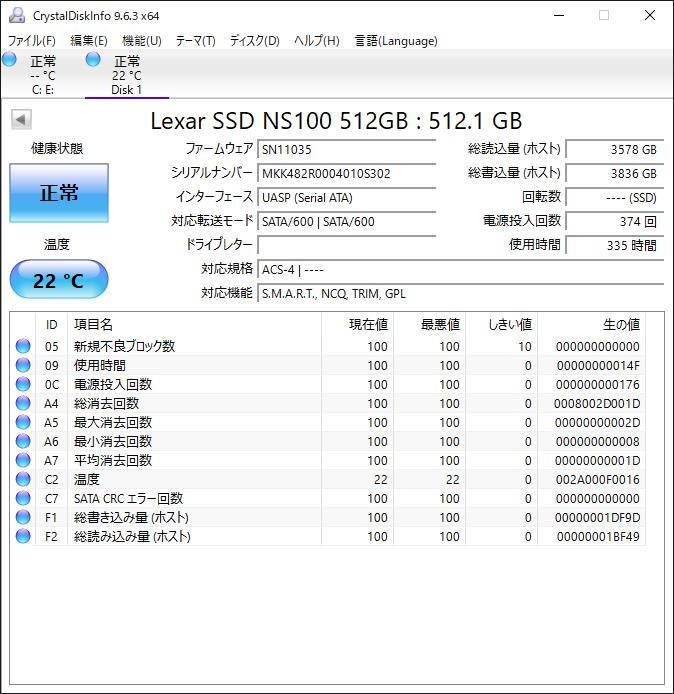This screenshot has width=674, height=694.
Task: Click status orb of attribute A4 row
Action: 23,403
